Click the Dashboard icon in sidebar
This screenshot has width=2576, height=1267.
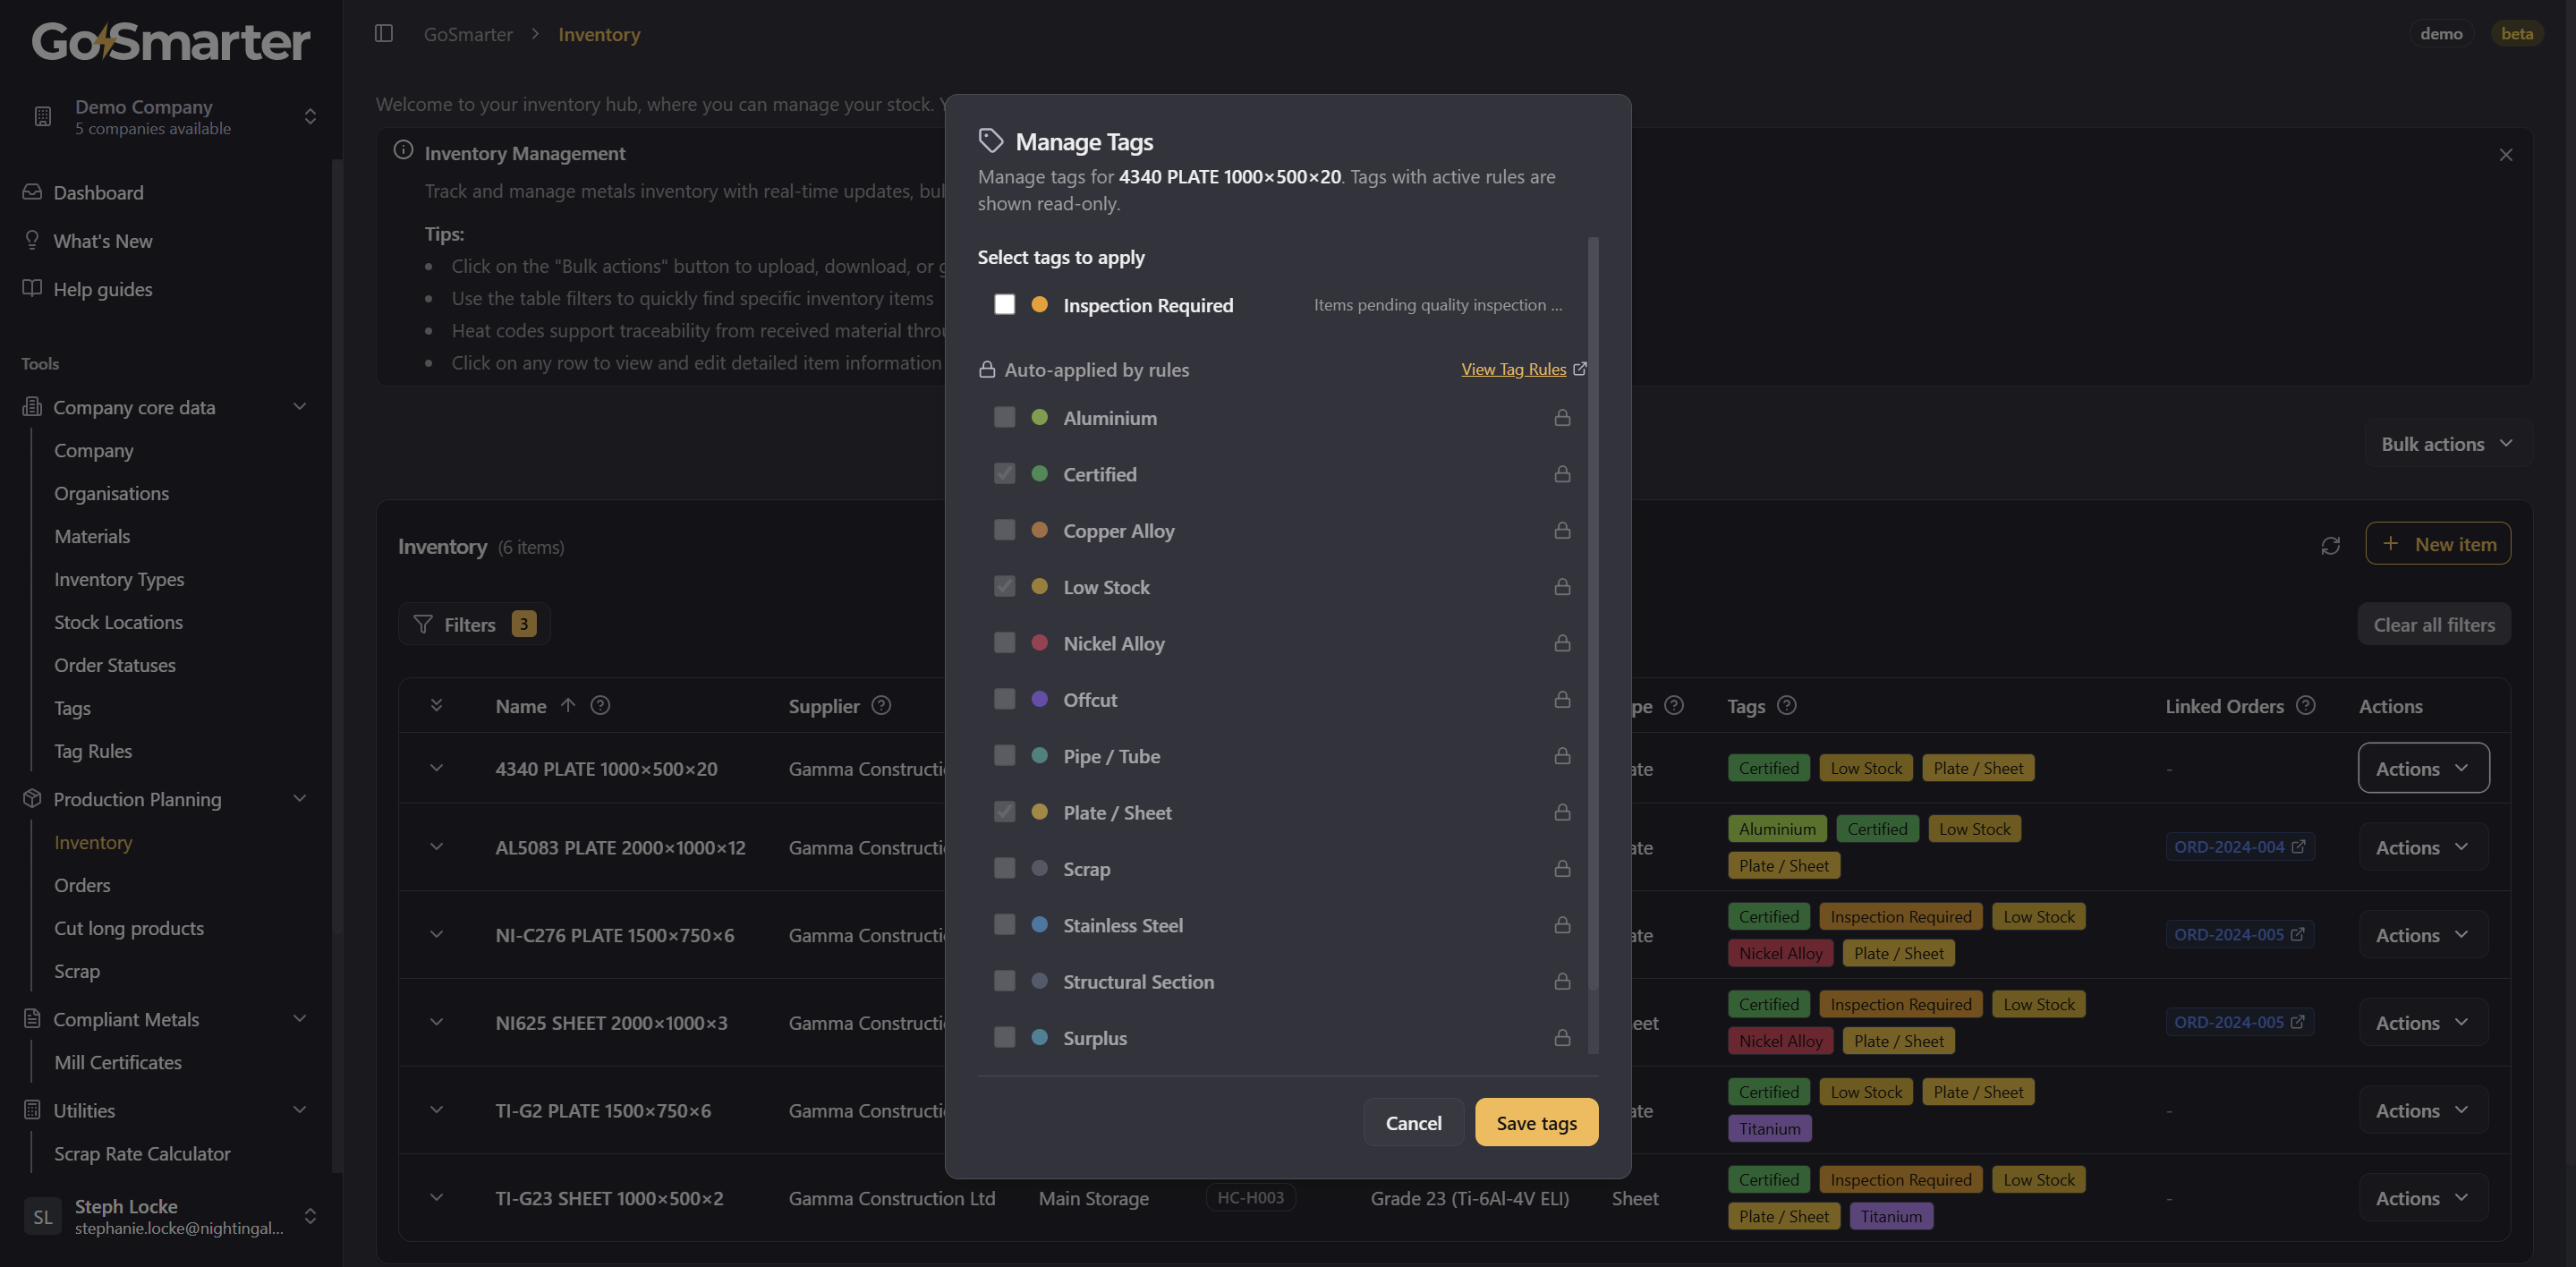pos(32,192)
